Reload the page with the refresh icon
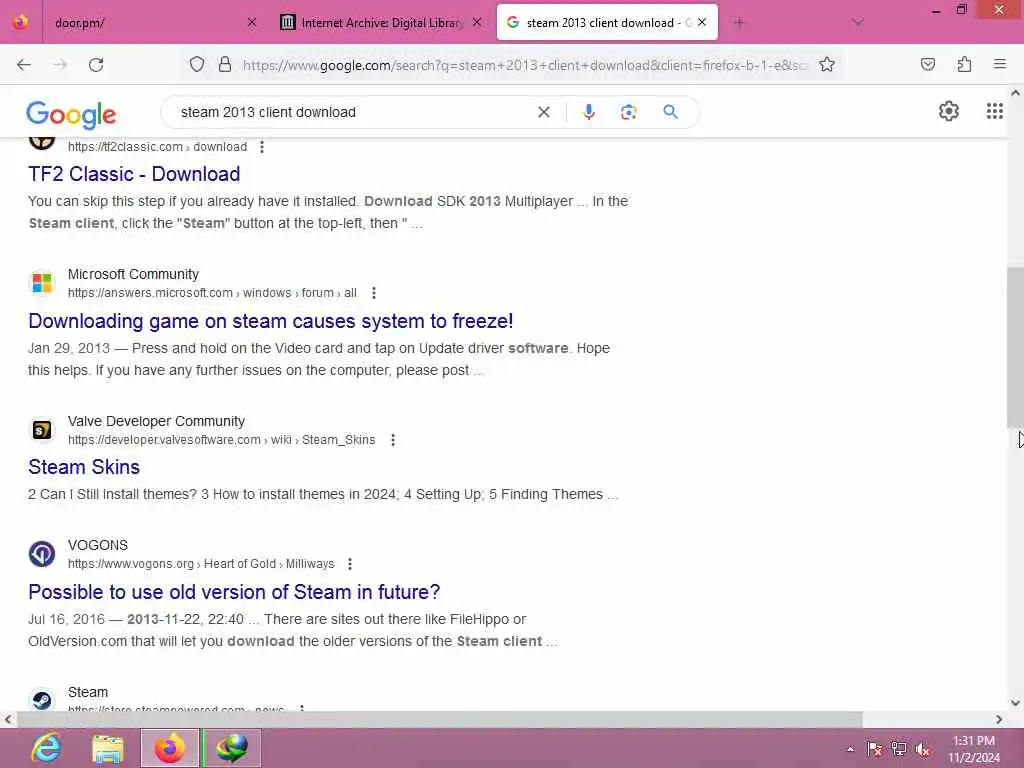Viewport: 1024px width, 768px height. (96, 65)
